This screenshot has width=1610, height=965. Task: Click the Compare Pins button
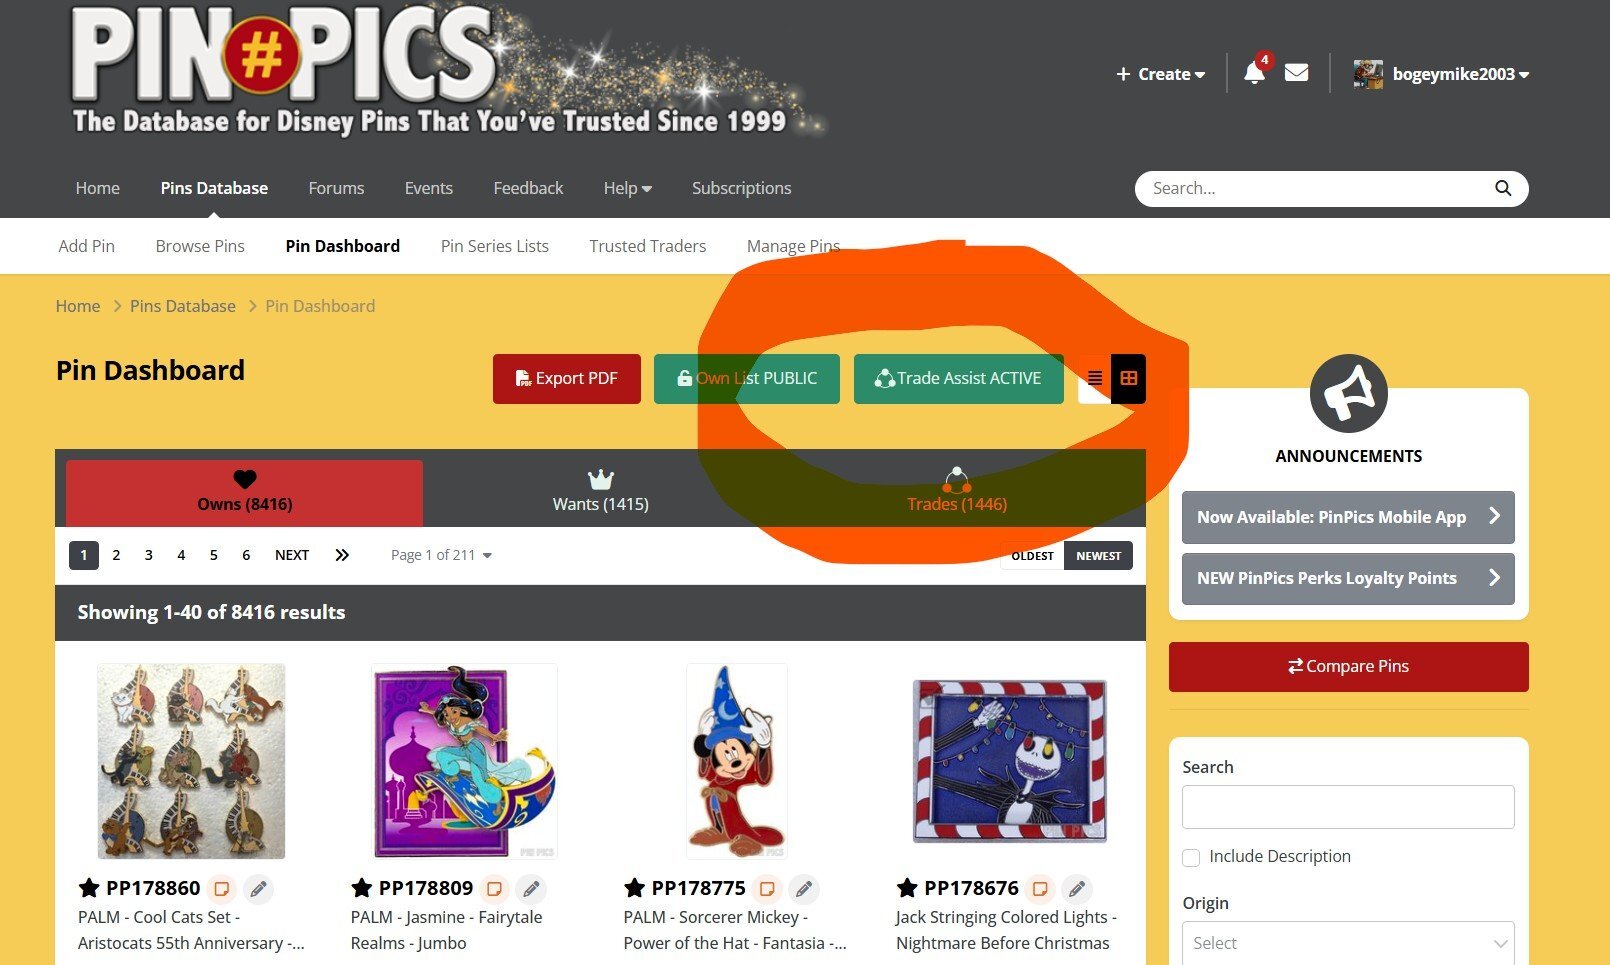[x=1348, y=666]
